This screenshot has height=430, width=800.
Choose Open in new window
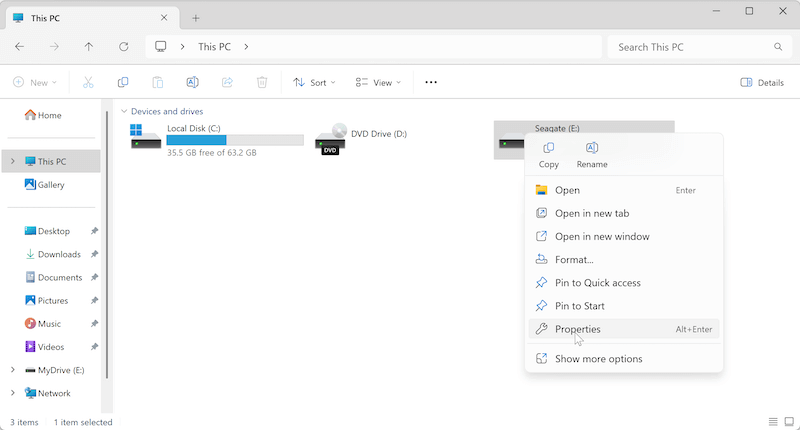[623, 237]
